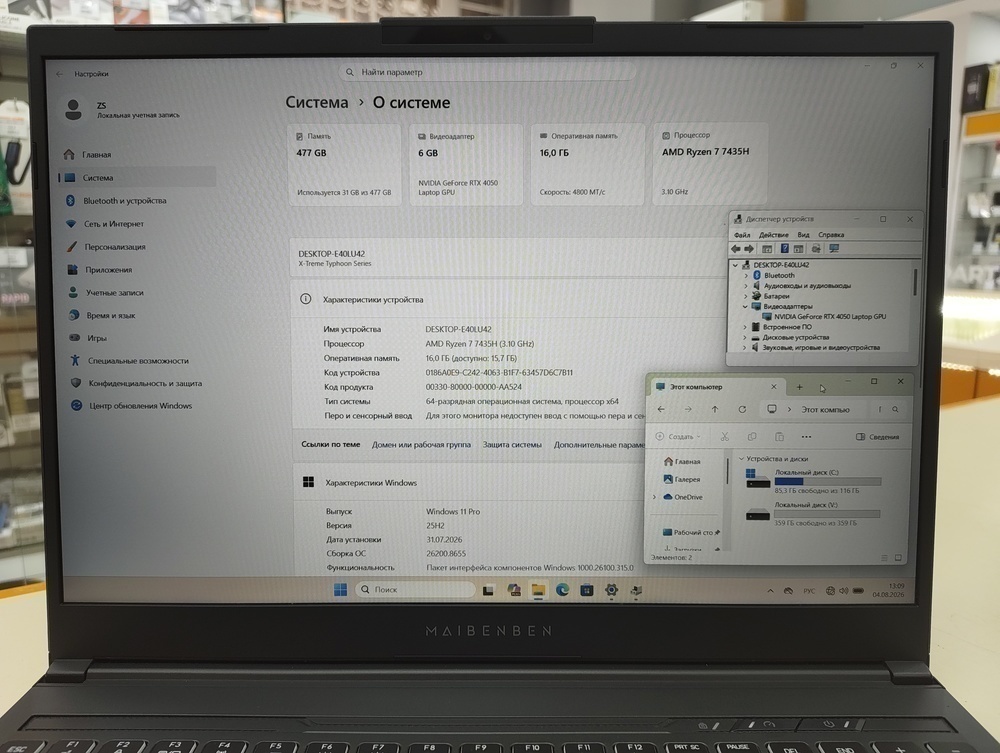Screen dimensions: 1000x753
Task: Open Microsoft Edge from the taskbar
Action: pyautogui.click(x=562, y=590)
